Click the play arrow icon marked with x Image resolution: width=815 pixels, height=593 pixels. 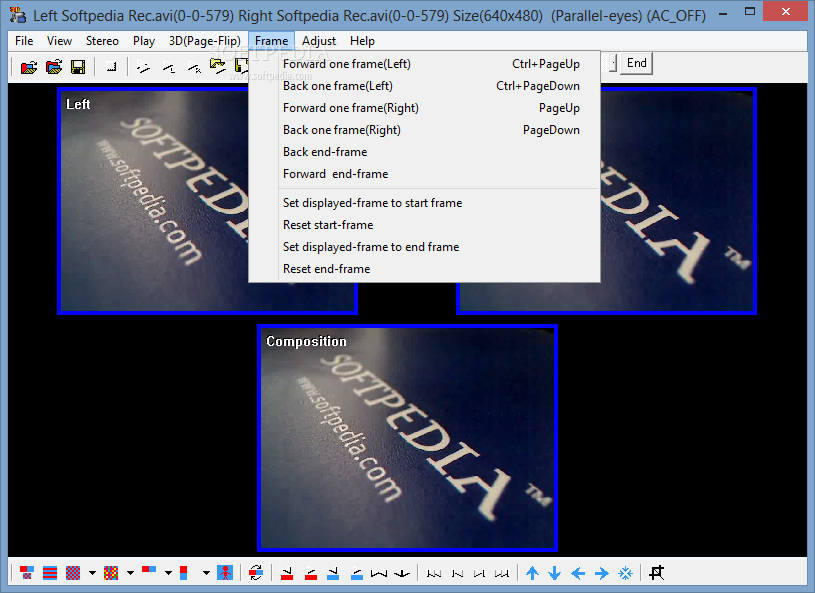click(194, 67)
